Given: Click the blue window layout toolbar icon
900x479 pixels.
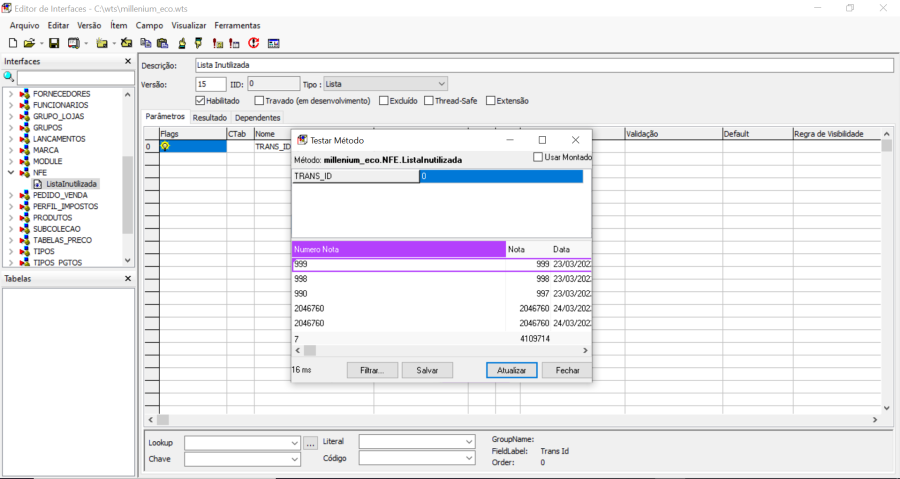Looking at the screenshot, I should pyautogui.click(x=273, y=43).
